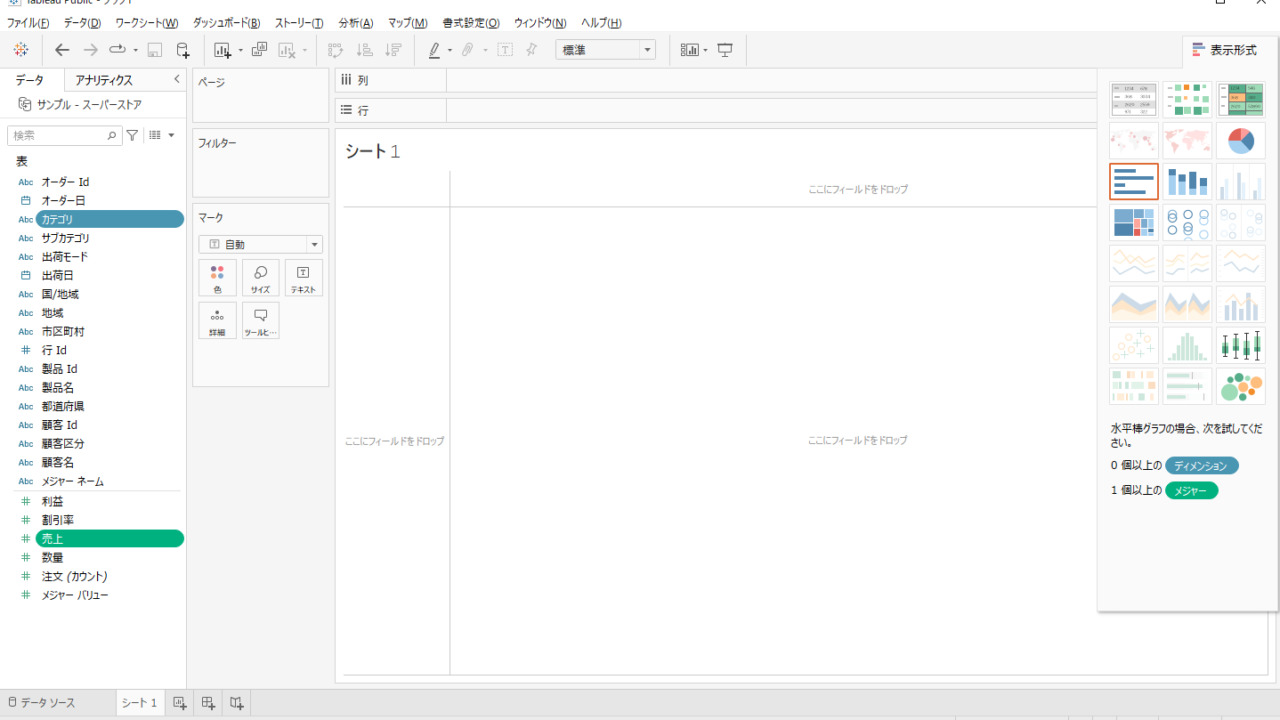Click the サンプル - スーパーストア data source
Viewport: 1280px width, 720px height.
pyautogui.click(x=89, y=104)
